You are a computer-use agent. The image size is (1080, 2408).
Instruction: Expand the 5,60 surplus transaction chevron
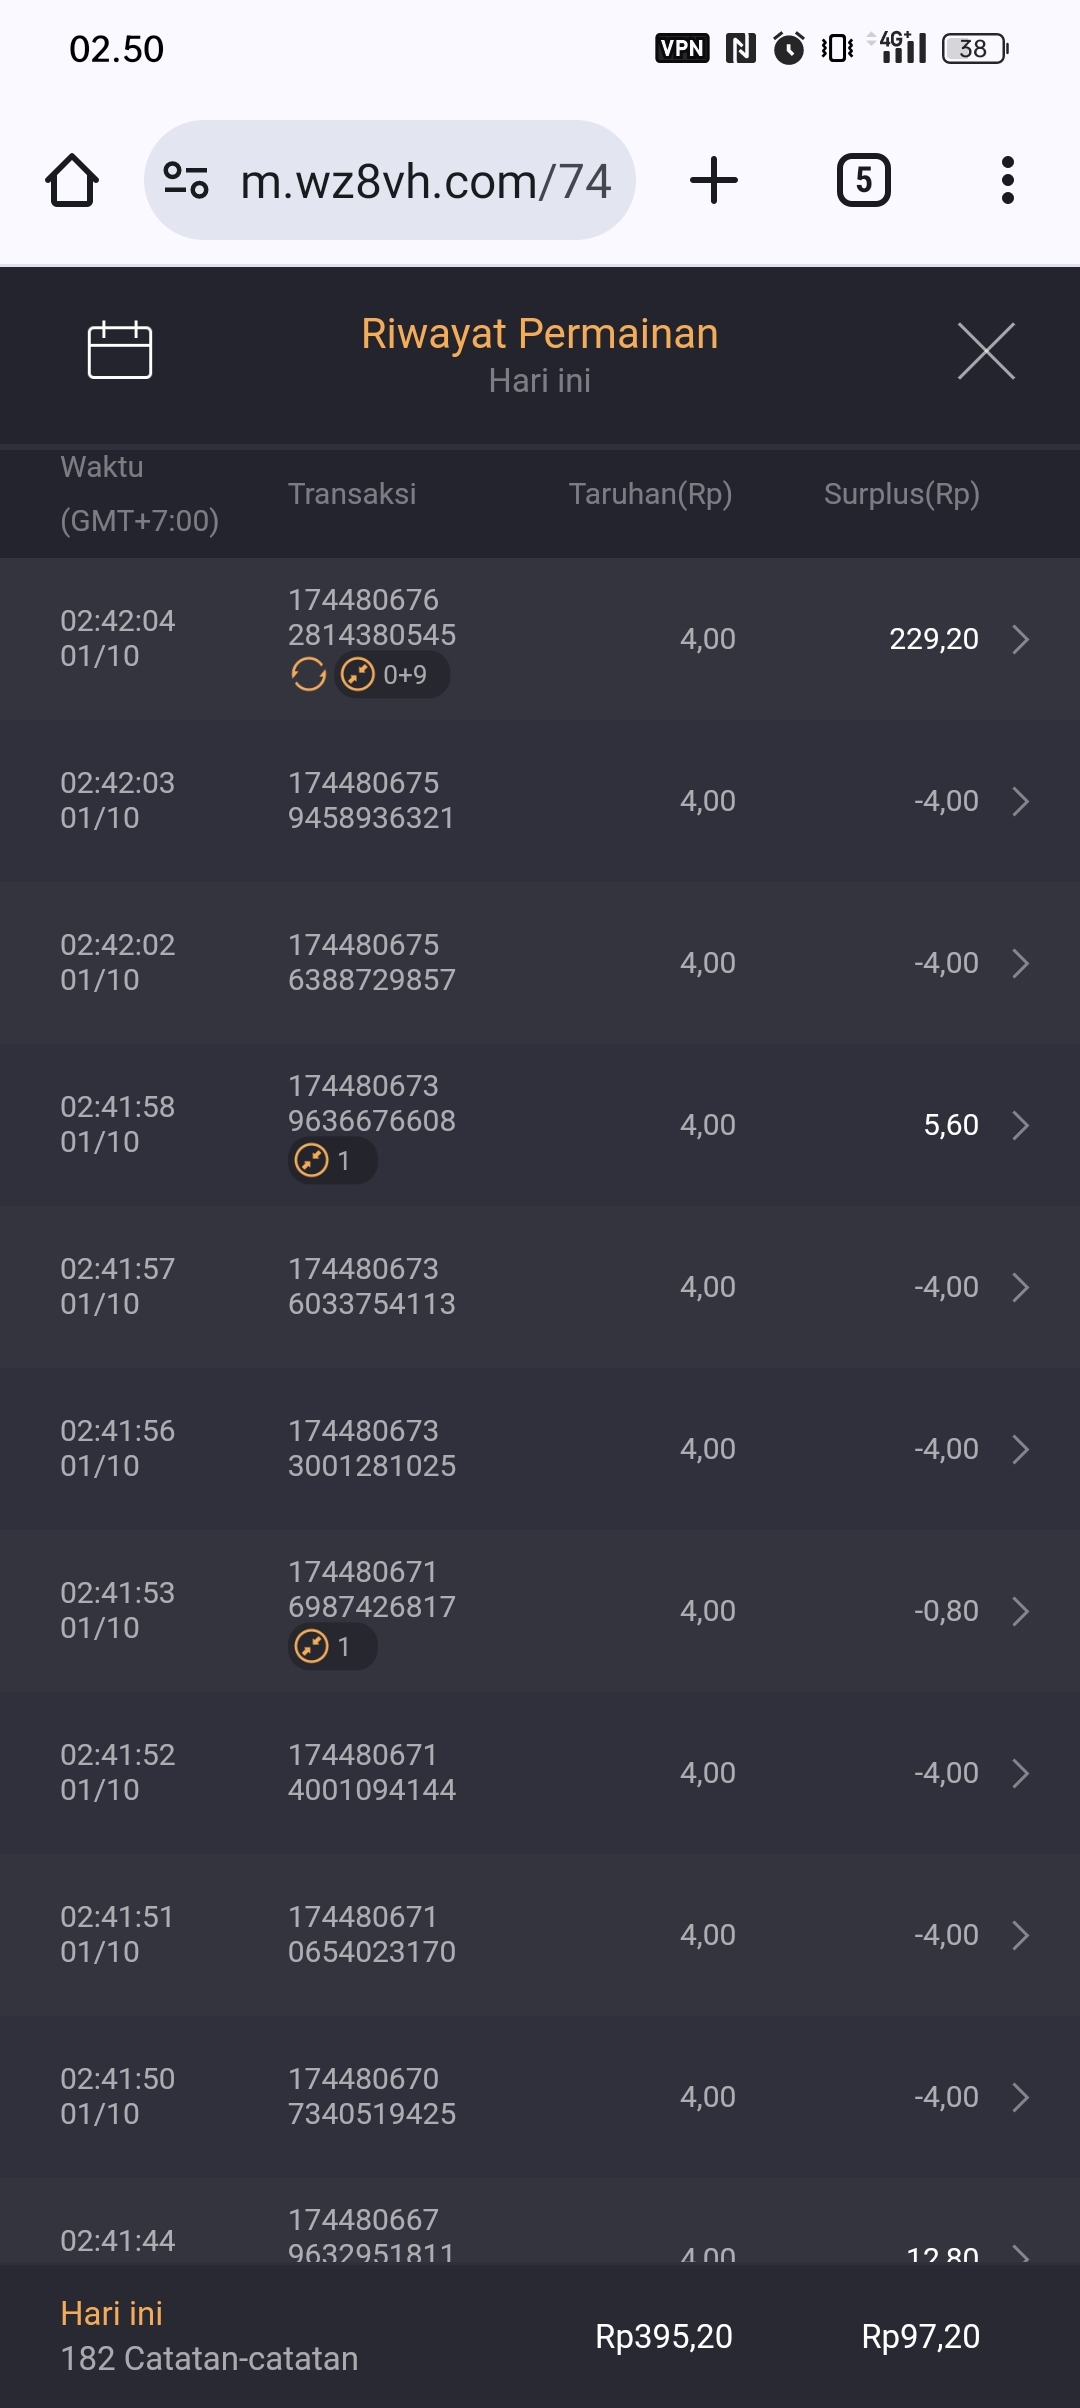coord(1020,1125)
